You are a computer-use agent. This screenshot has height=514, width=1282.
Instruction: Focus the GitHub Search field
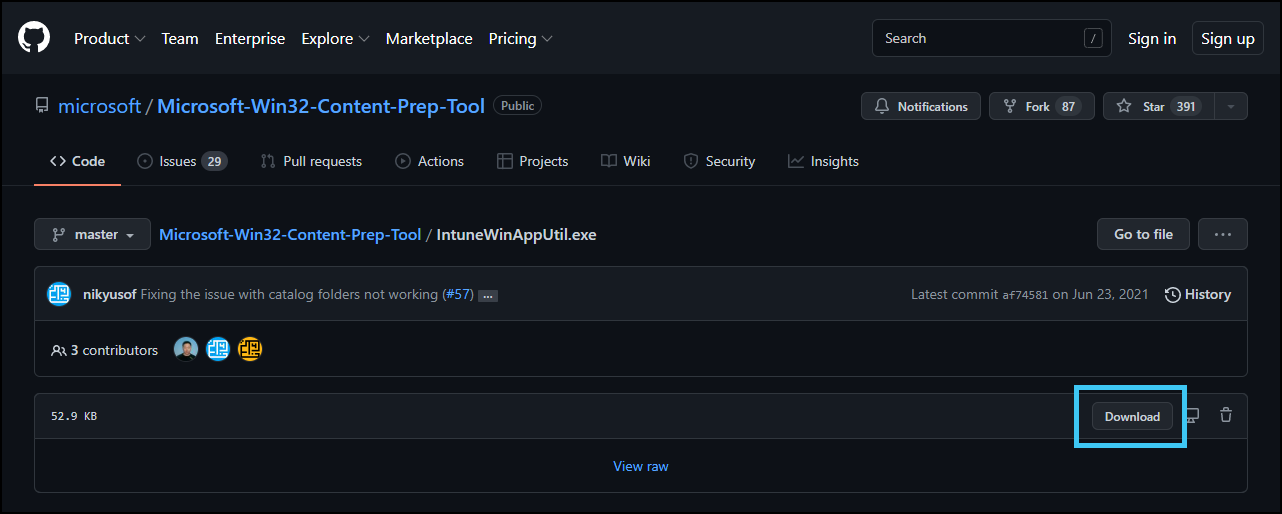point(993,38)
